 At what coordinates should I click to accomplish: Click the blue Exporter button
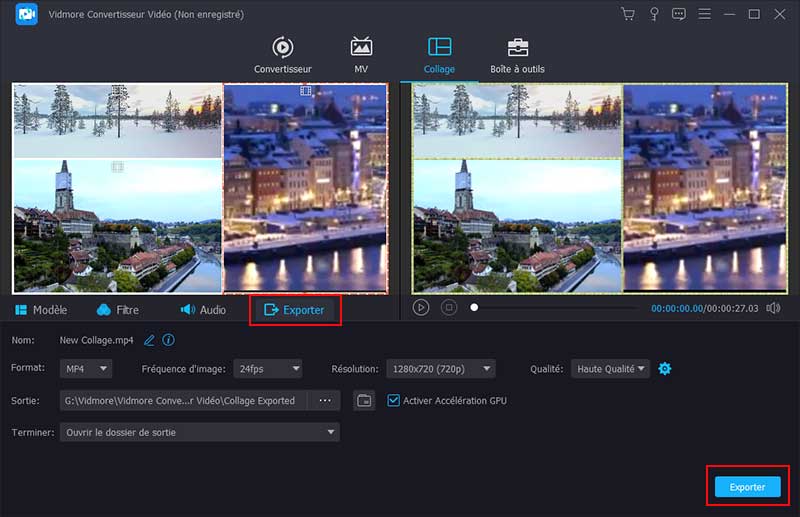pyautogui.click(x=747, y=487)
